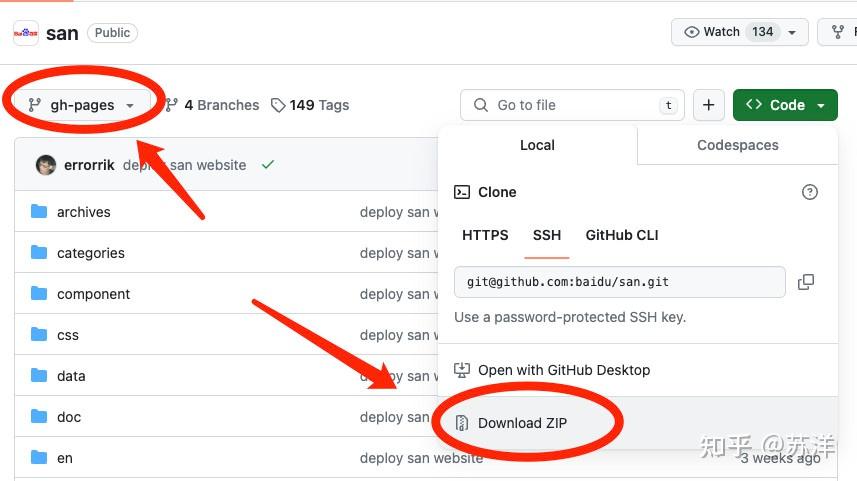This screenshot has width=857, height=481.
Task: Select the SSH clone tab
Action: tap(547, 235)
